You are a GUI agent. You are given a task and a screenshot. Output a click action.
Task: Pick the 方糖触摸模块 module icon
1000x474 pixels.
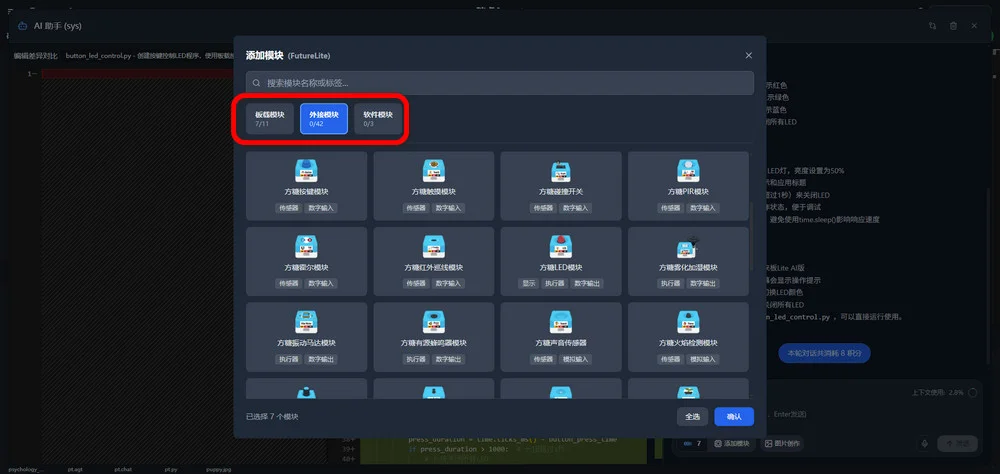click(x=433, y=171)
